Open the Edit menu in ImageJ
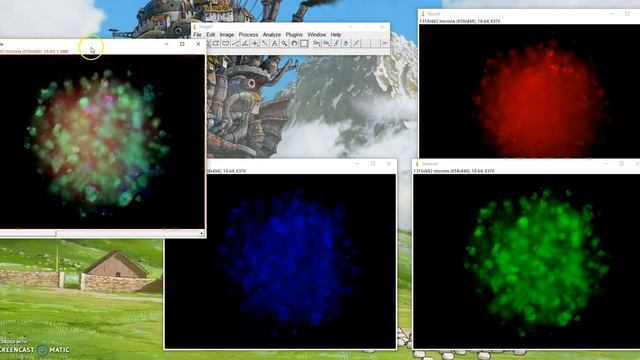Image resolution: width=640 pixels, height=360 pixels. coord(211,35)
